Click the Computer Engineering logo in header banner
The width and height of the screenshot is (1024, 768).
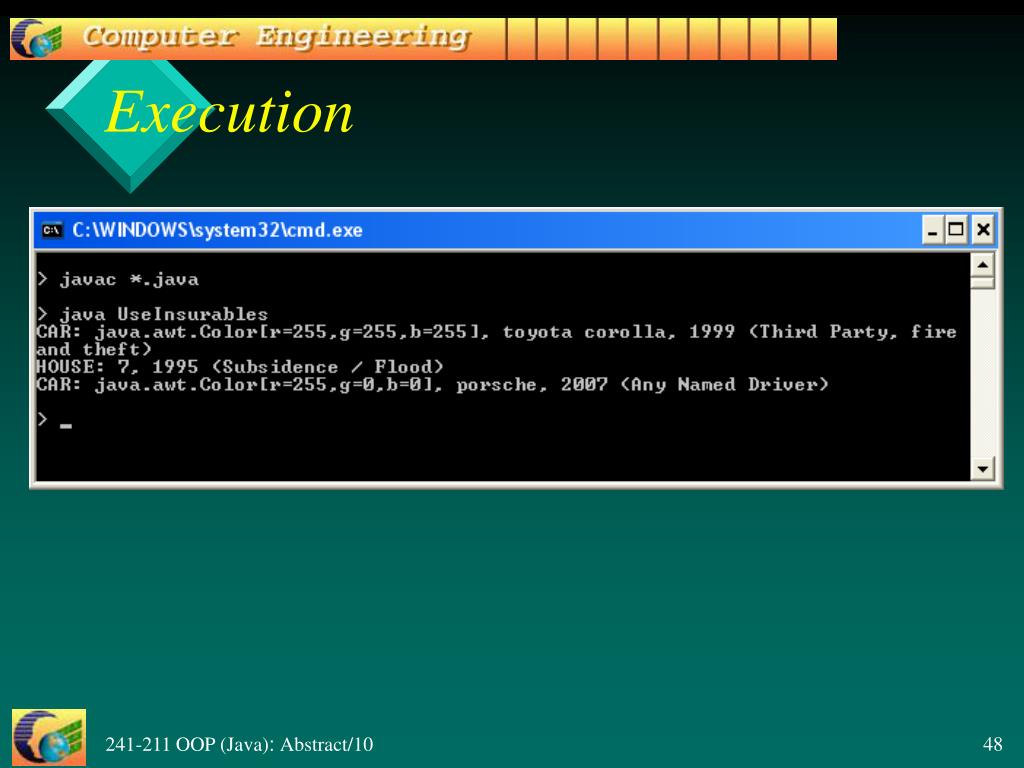pyautogui.click(x=37, y=39)
